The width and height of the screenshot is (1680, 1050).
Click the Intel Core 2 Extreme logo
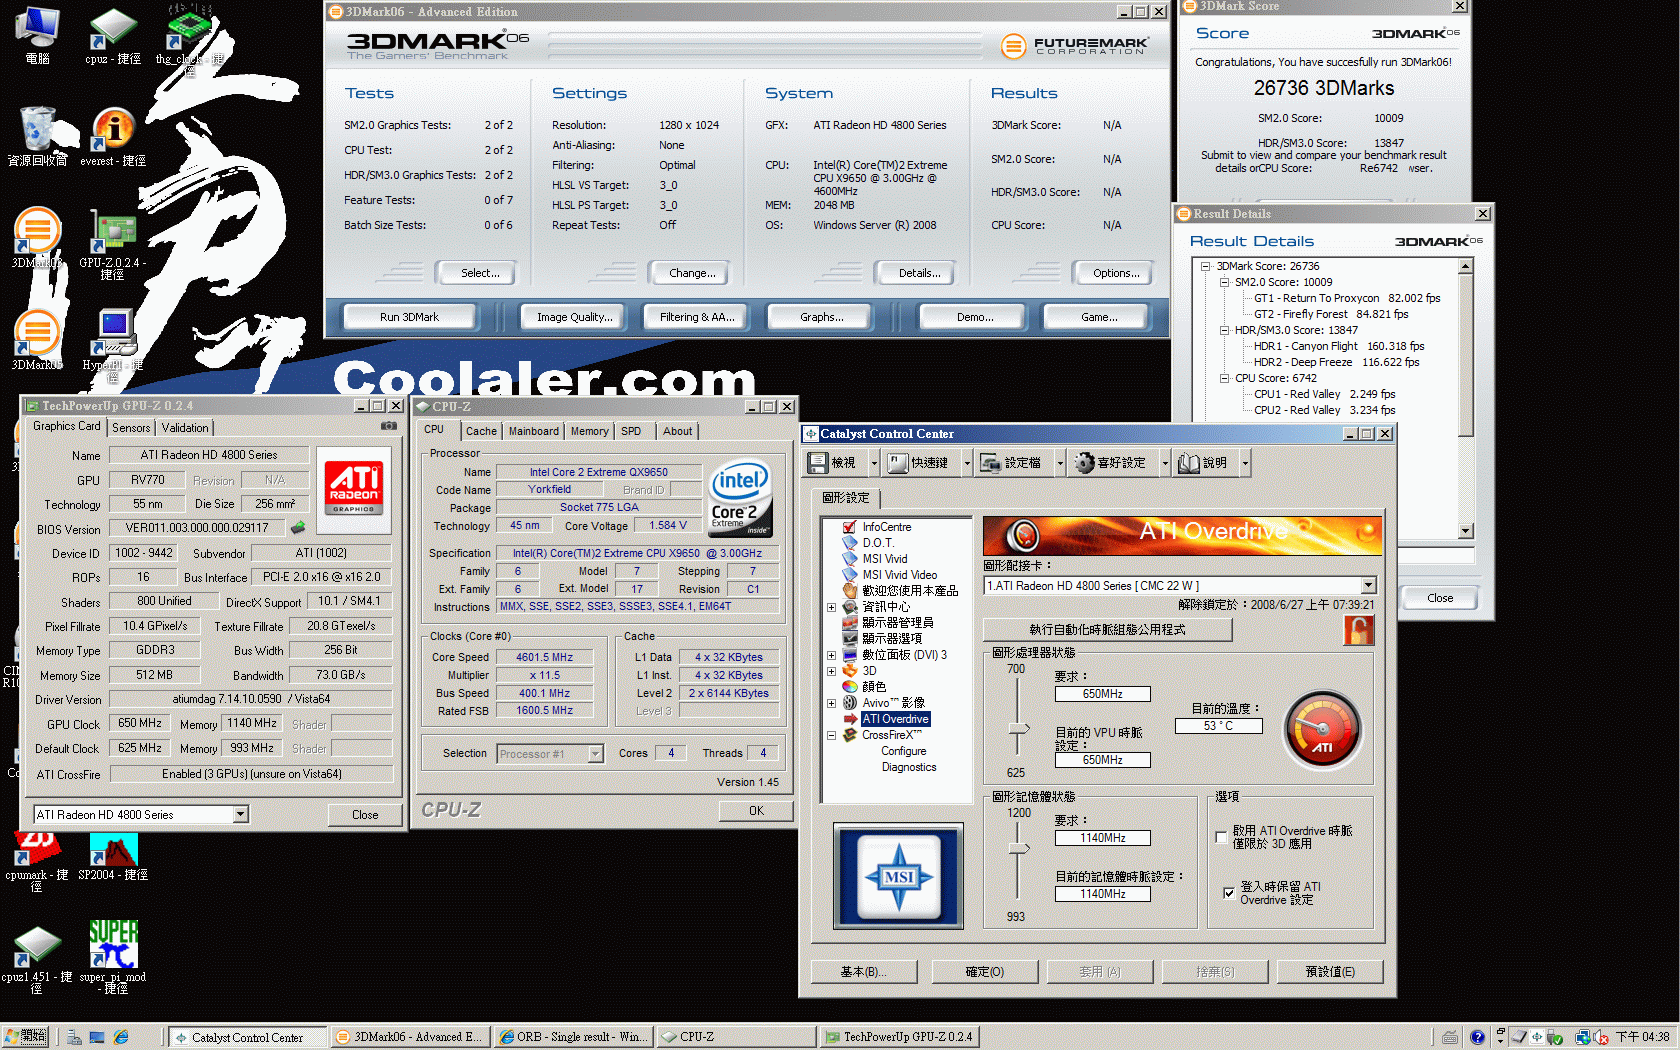(x=740, y=497)
